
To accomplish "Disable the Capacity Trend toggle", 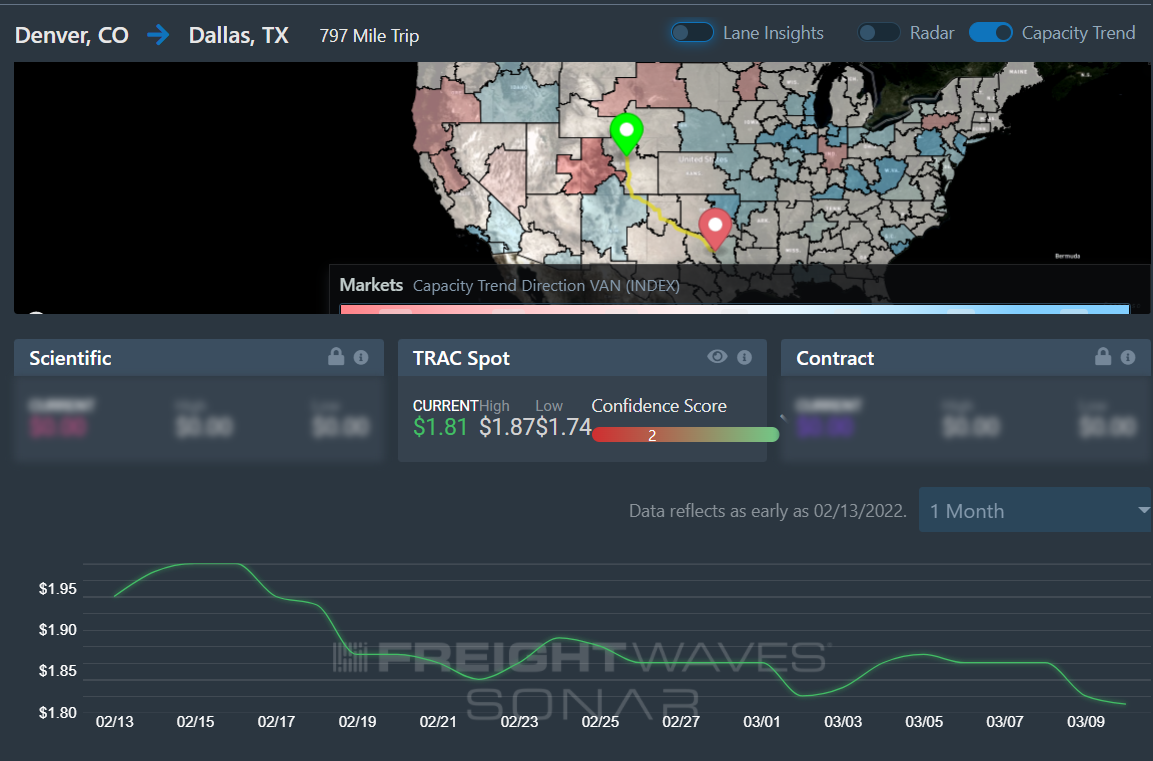I will click(x=990, y=33).
